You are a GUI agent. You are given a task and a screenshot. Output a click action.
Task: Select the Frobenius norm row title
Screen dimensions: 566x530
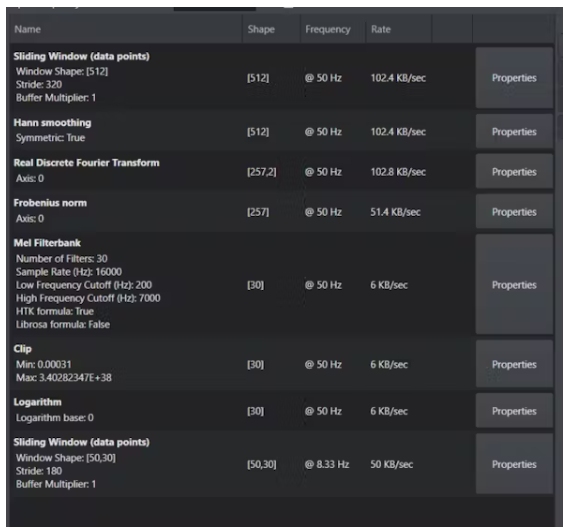coord(50,203)
